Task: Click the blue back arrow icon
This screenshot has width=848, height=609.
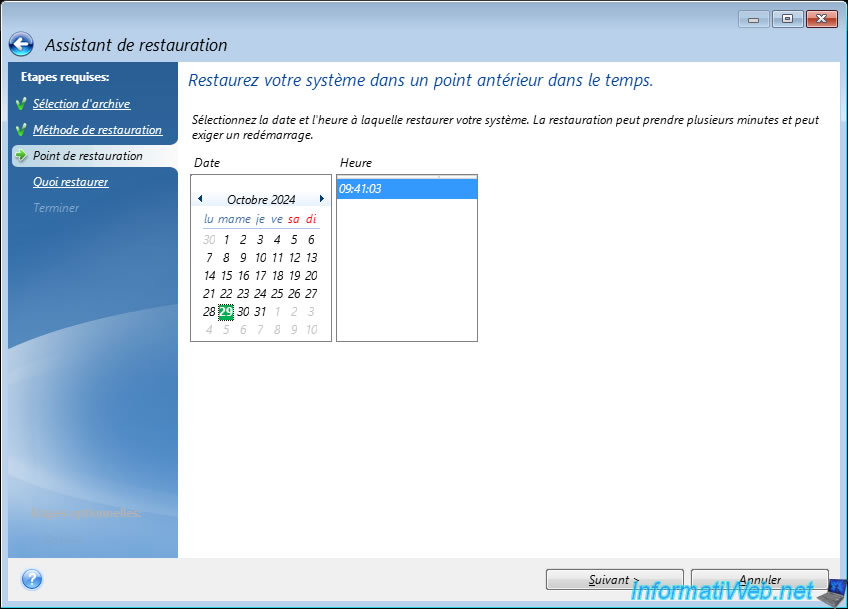Action: 21,45
